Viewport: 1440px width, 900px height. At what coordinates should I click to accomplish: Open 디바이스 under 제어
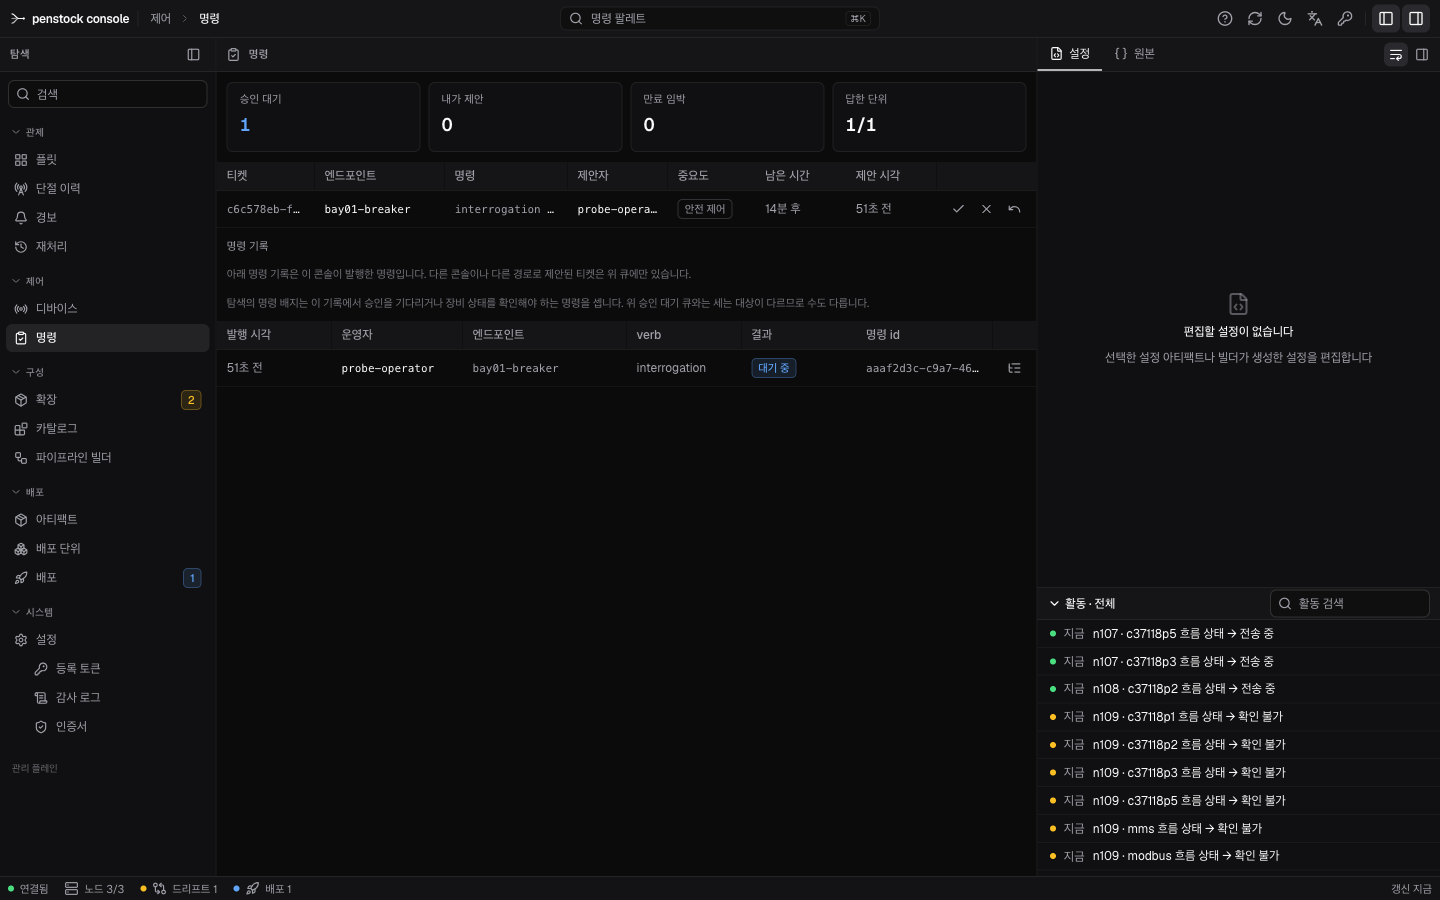pos(108,309)
